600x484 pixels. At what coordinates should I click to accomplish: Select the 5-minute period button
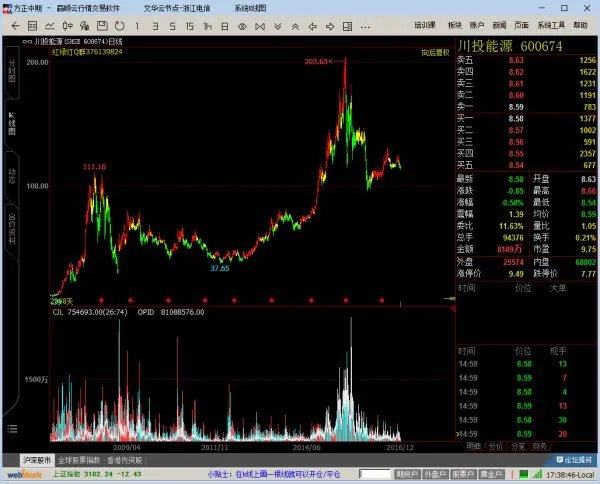coord(173,26)
